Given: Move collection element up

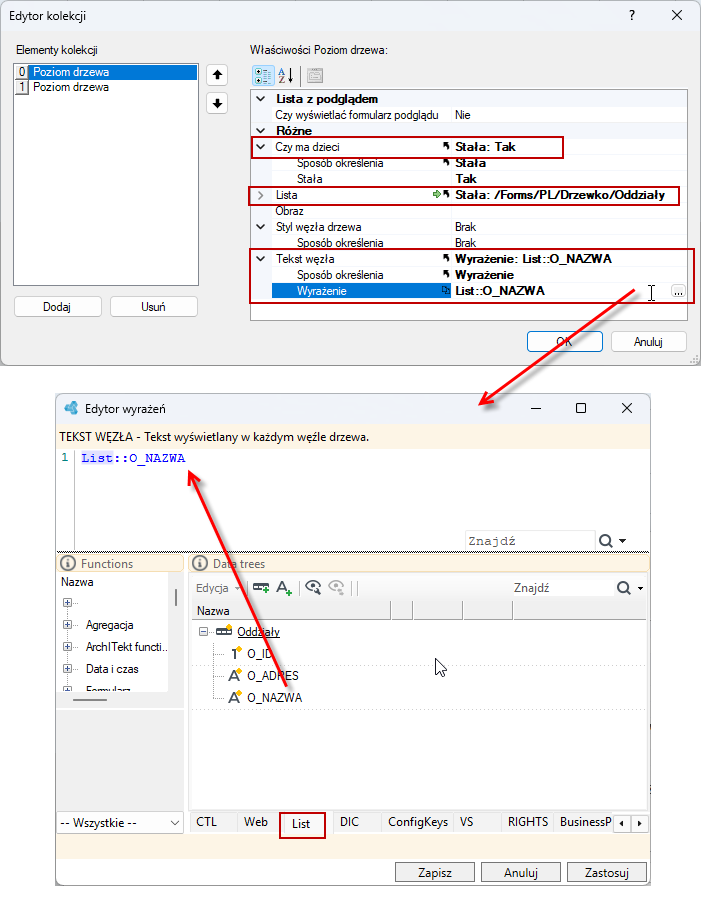Looking at the screenshot, I should click(x=217, y=74).
